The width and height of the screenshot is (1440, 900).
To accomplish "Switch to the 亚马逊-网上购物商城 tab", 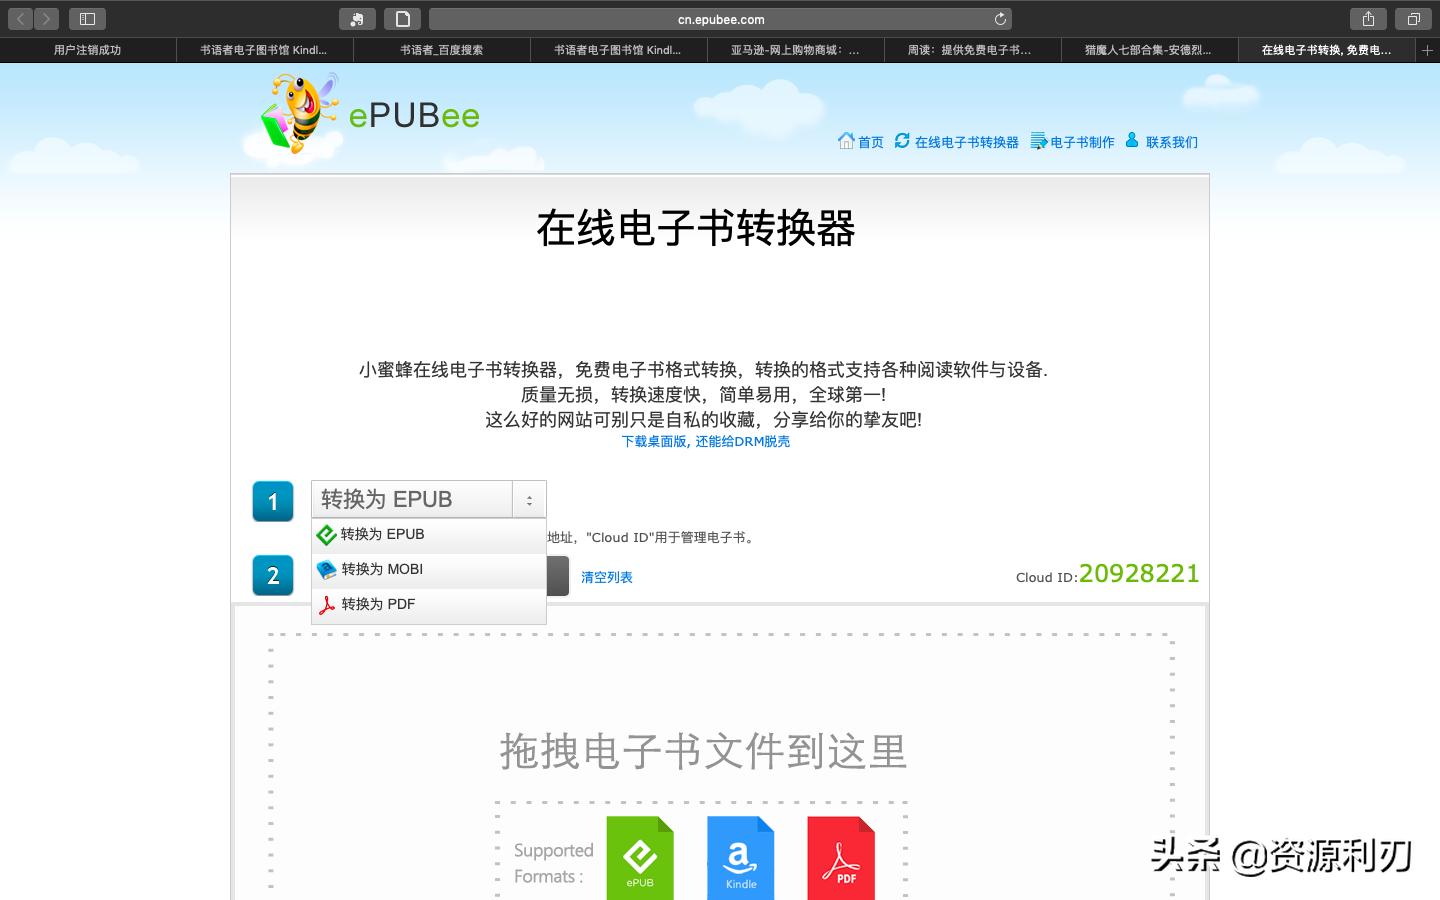I will tap(795, 49).
